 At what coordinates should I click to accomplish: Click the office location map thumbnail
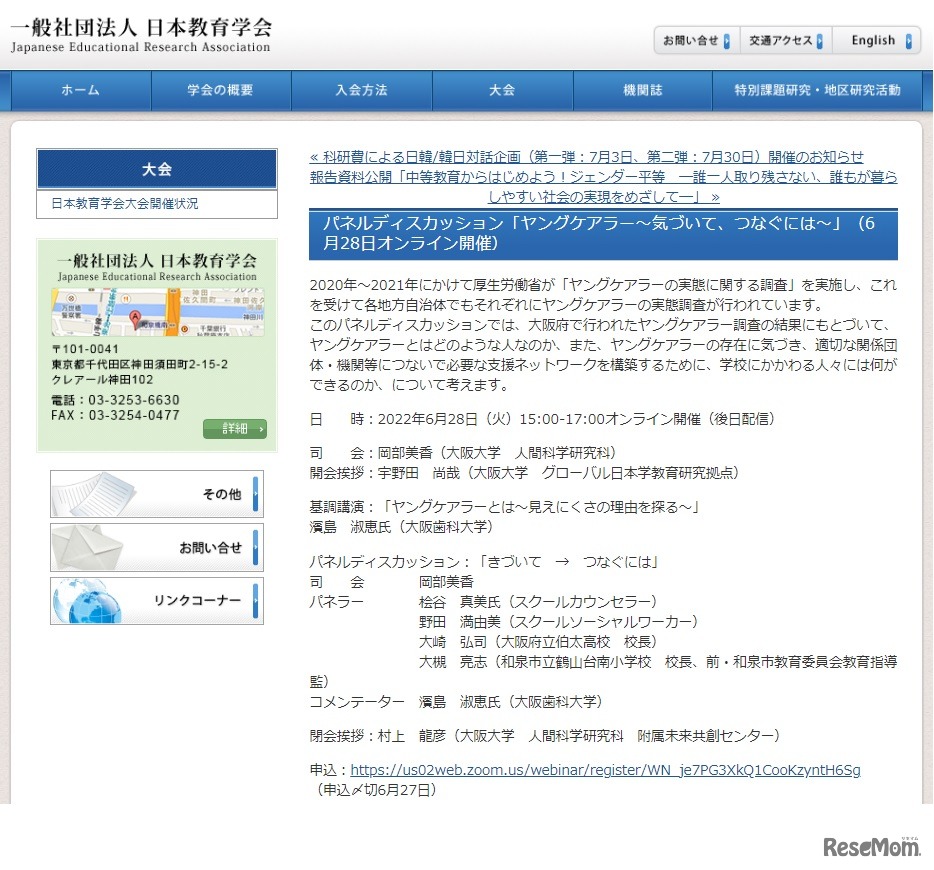pyautogui.click(x=157, y=312)
